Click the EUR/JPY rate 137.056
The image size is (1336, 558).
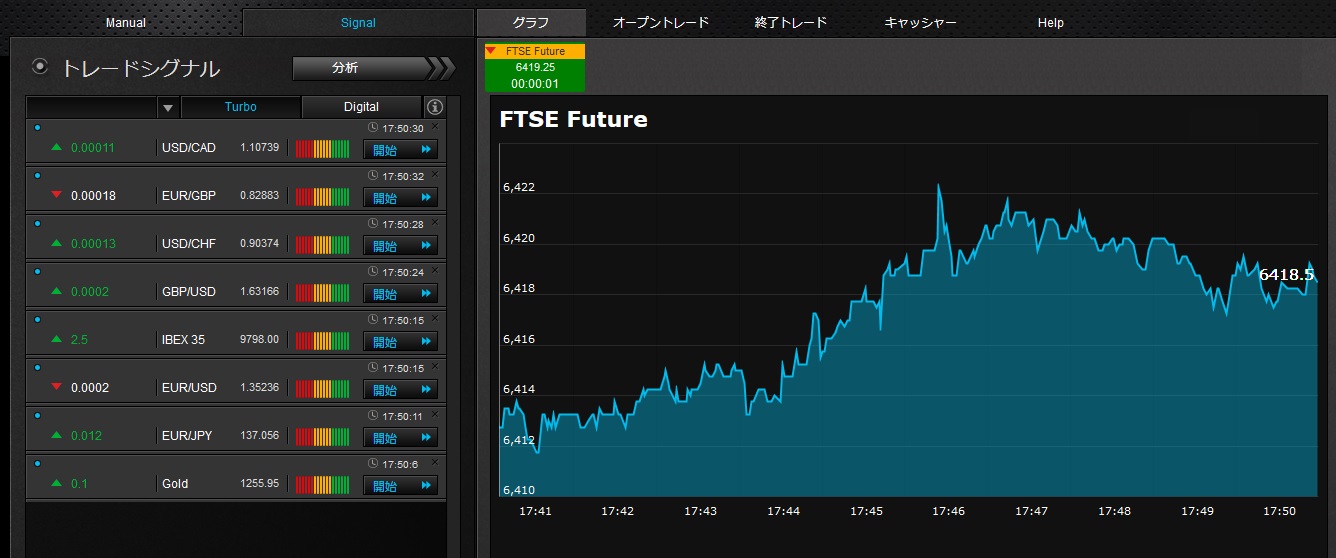click(260, 436)
